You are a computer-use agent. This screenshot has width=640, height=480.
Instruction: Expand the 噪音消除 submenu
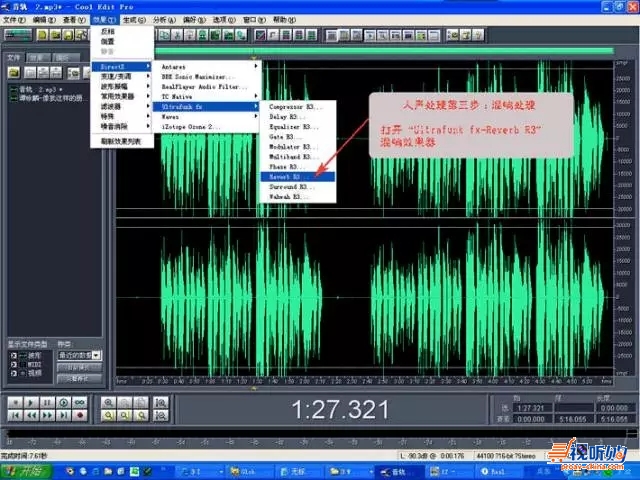point(122,127)
